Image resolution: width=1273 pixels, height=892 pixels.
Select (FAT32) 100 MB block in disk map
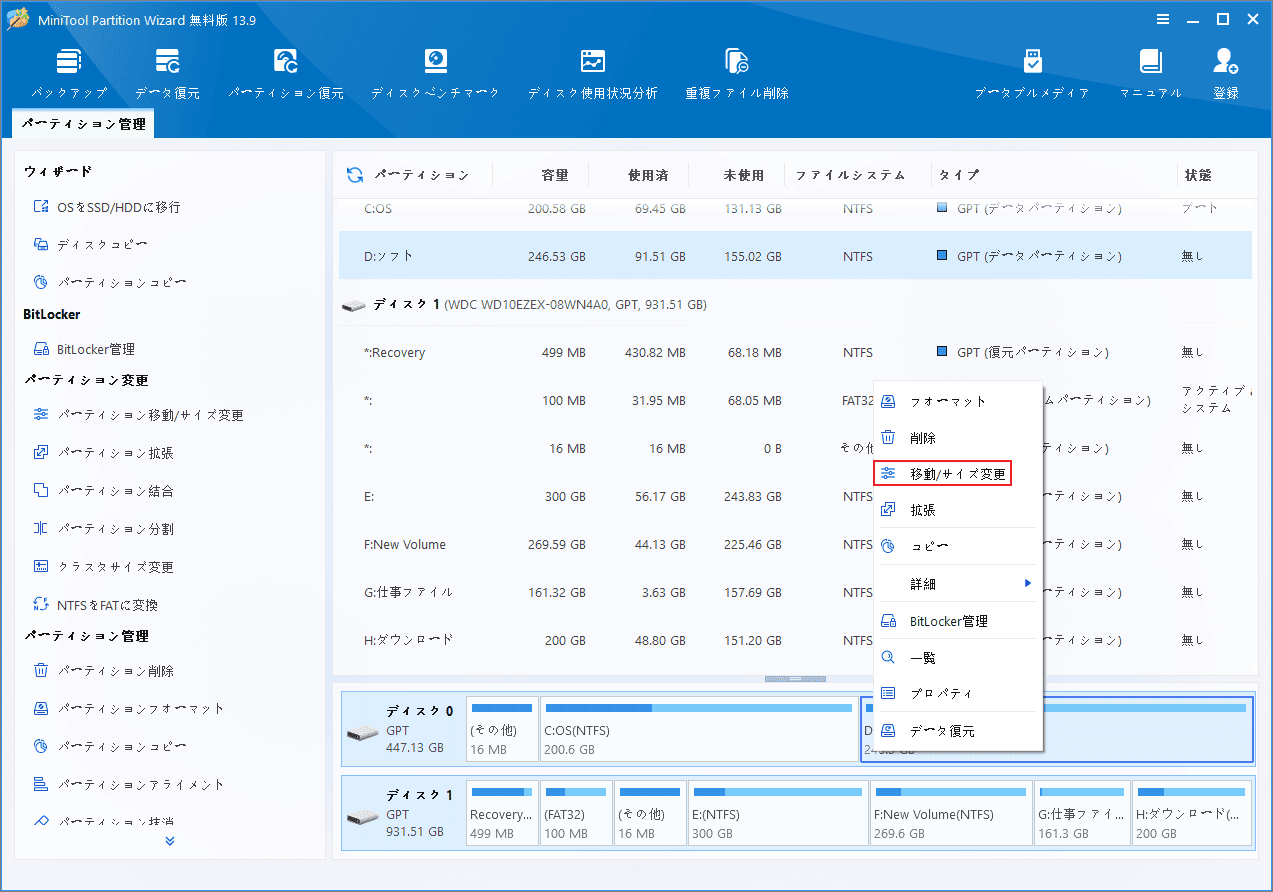click(576, 814)
